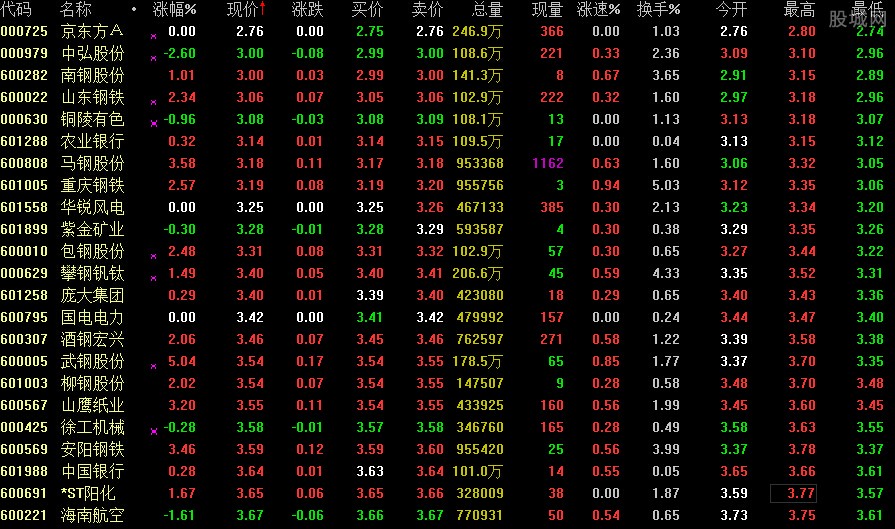Sort by the 现价 column header
The image size is (895, 529).
pyautogui.click(x=243, y=9)
